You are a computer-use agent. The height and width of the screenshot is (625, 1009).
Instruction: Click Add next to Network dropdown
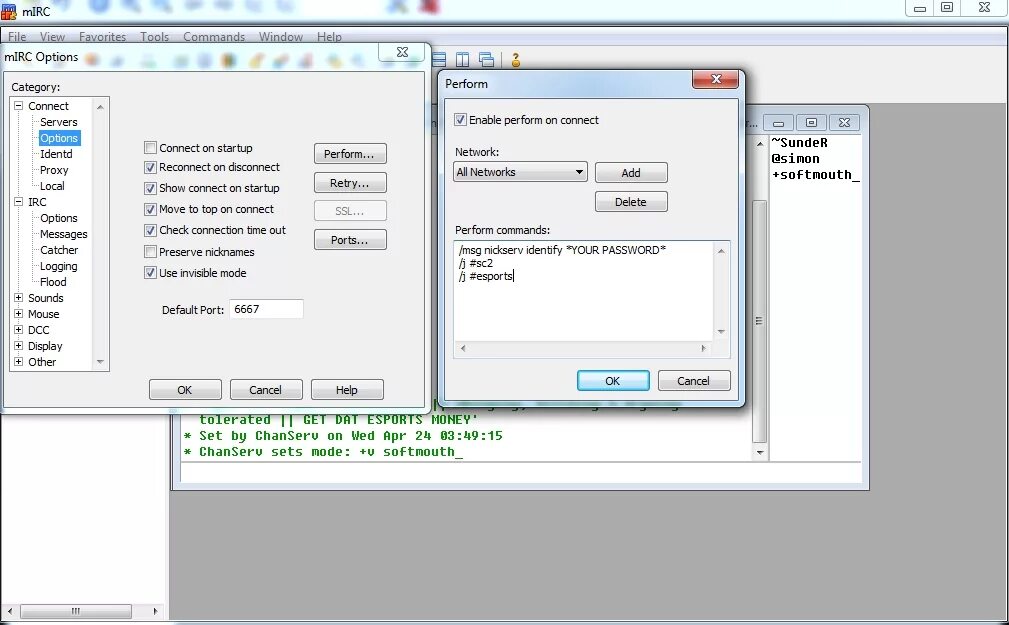coord(631,173)
